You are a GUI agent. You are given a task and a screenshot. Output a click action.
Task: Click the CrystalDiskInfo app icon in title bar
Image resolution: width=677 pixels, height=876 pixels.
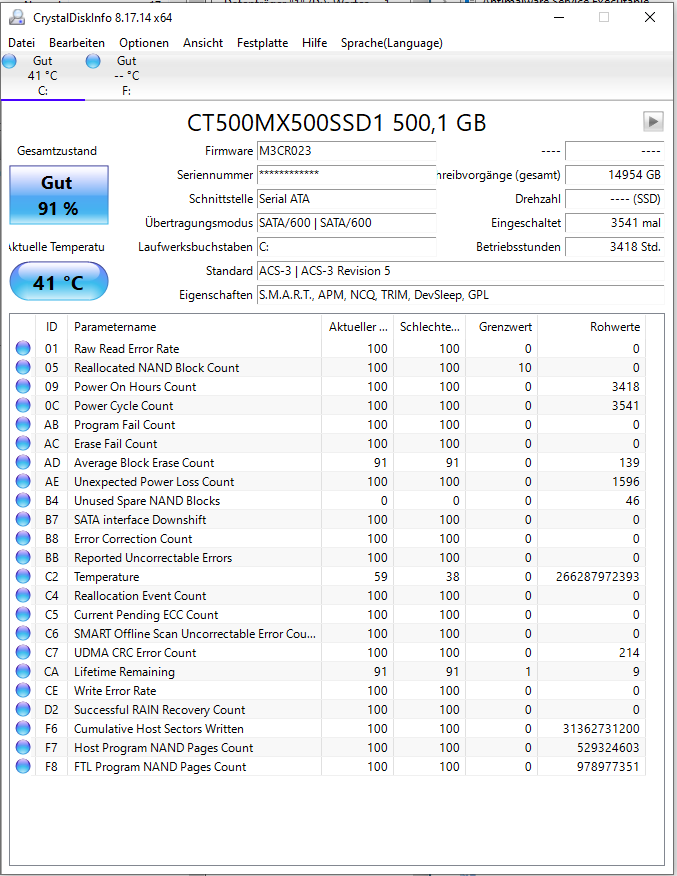[x=17, y=17]
